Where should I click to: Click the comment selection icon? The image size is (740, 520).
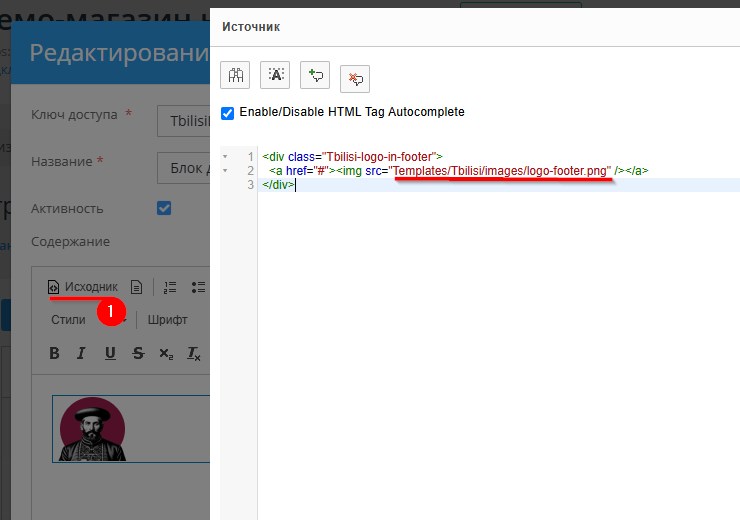(315, 76)
